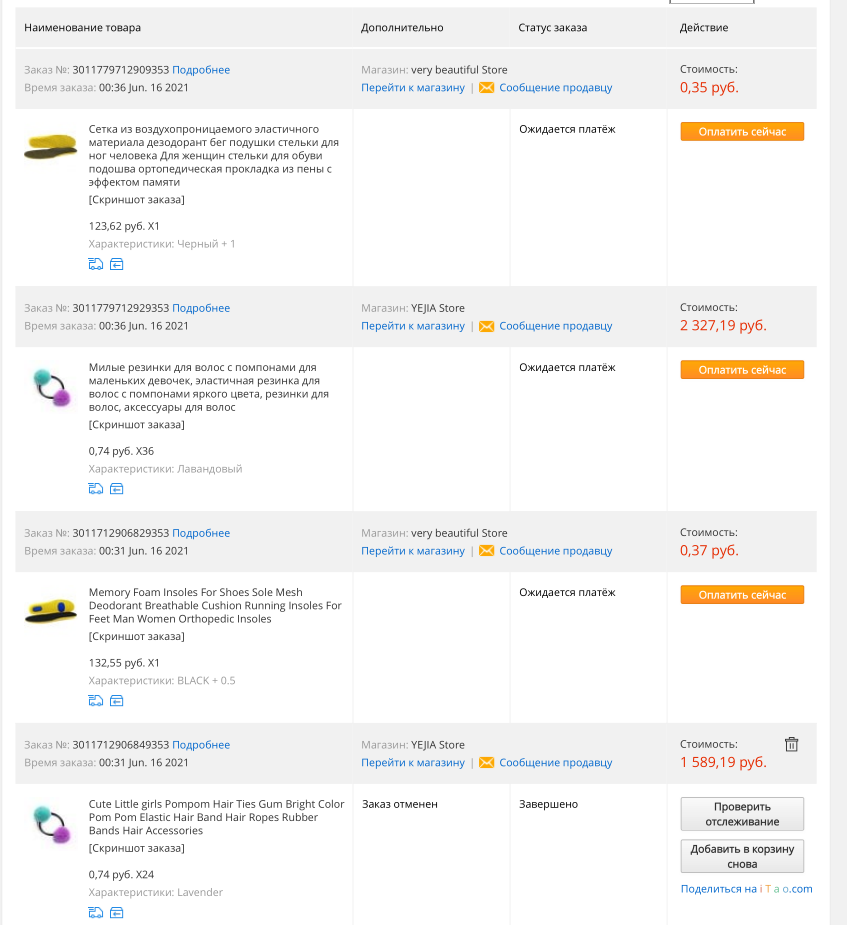This screenshot has height=925, width=847.
Task: Click the return box icon under the Лавандовый hair ties order
Action: point(117,488)
